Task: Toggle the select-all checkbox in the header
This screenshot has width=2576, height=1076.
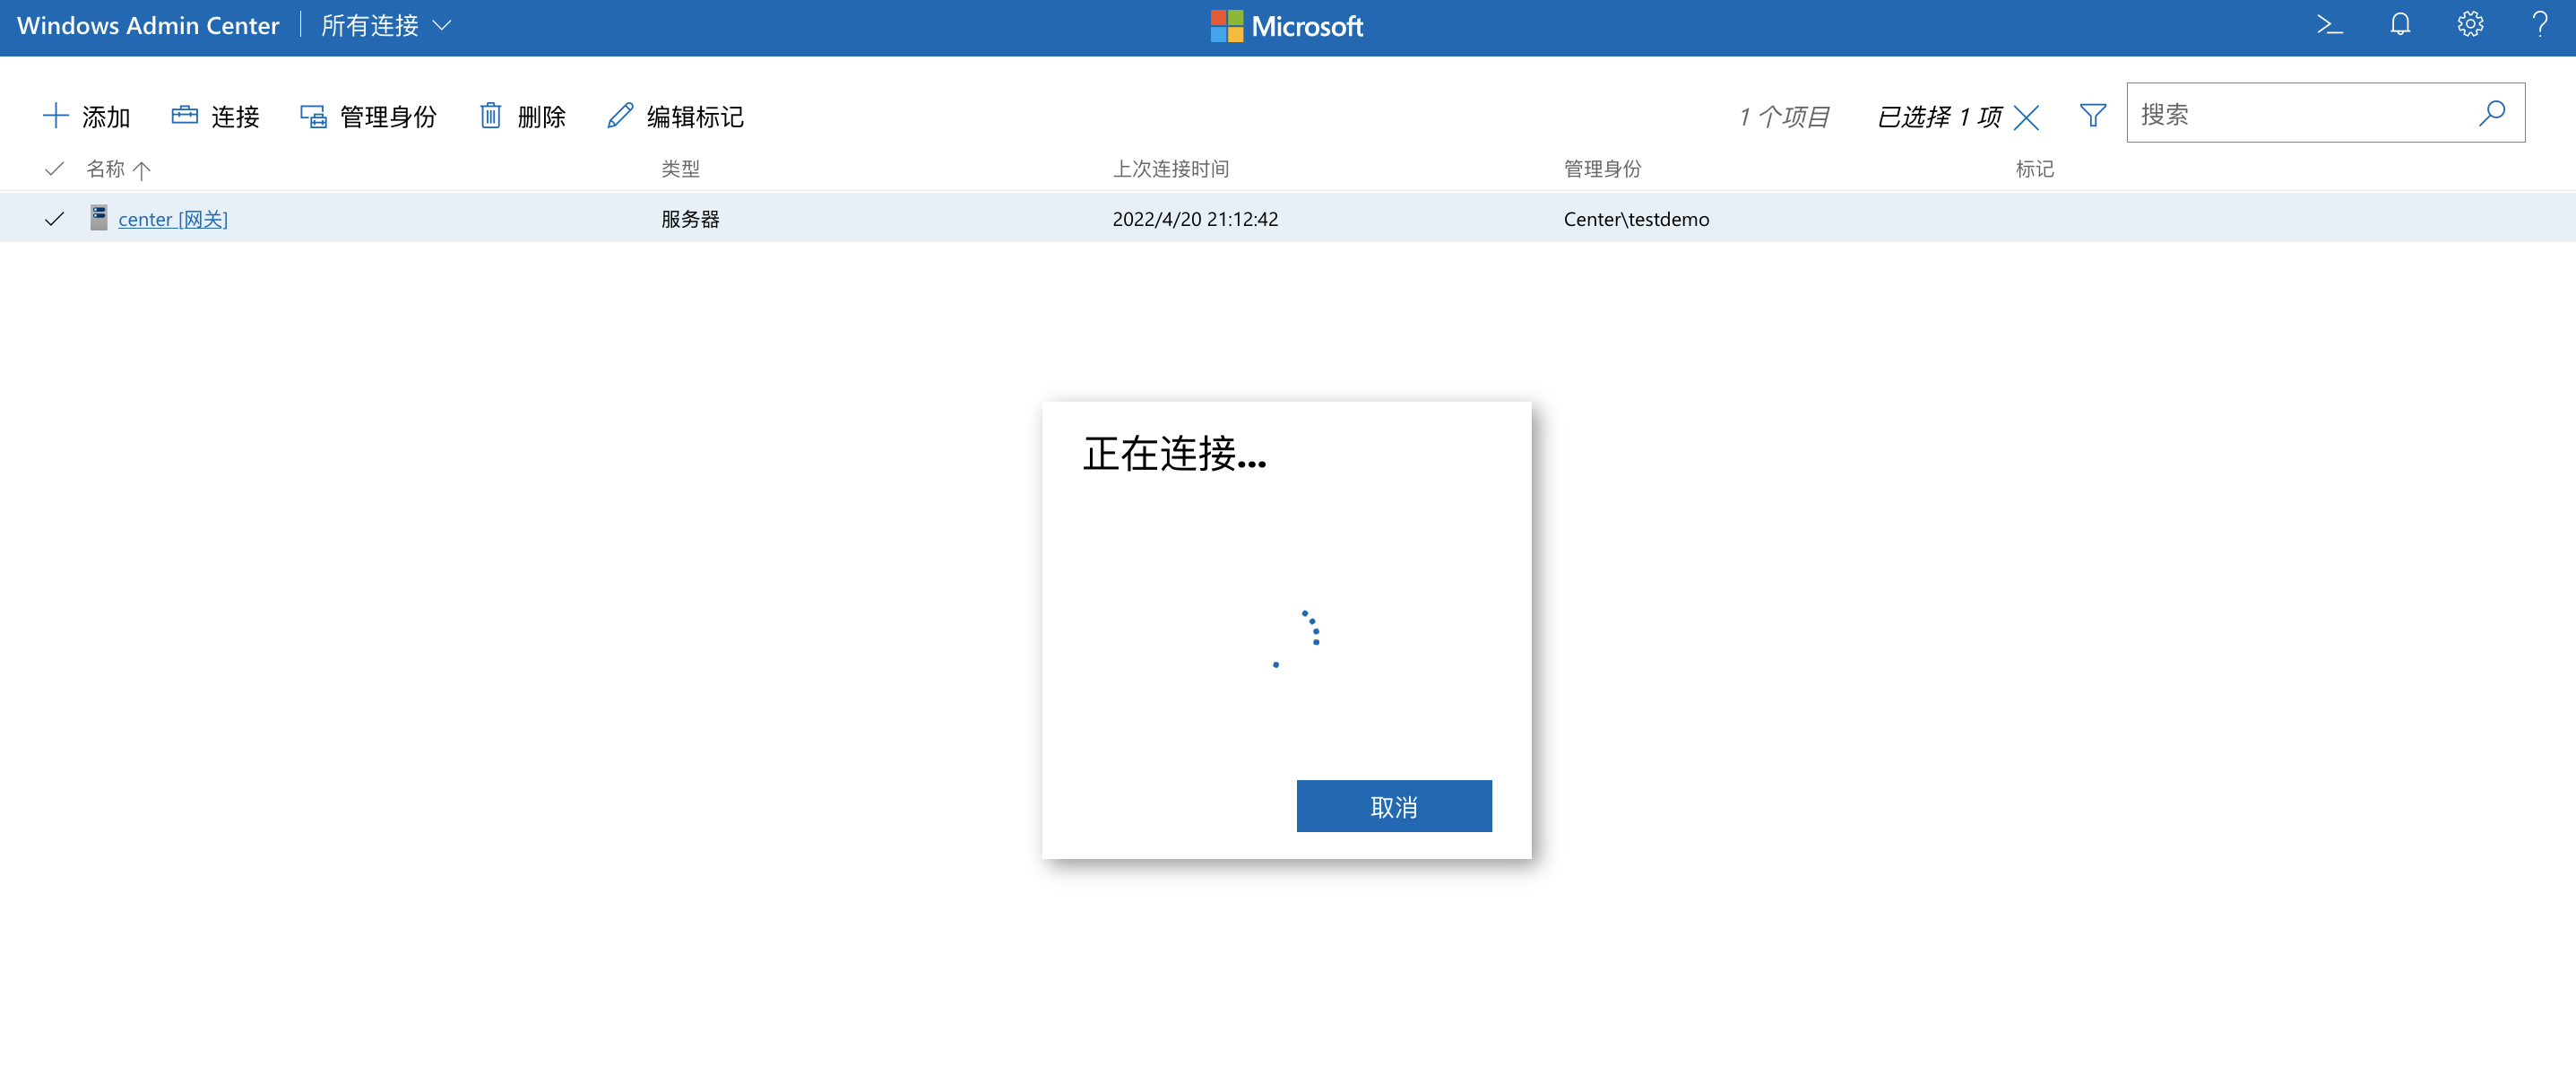Action: coord(55,169)
